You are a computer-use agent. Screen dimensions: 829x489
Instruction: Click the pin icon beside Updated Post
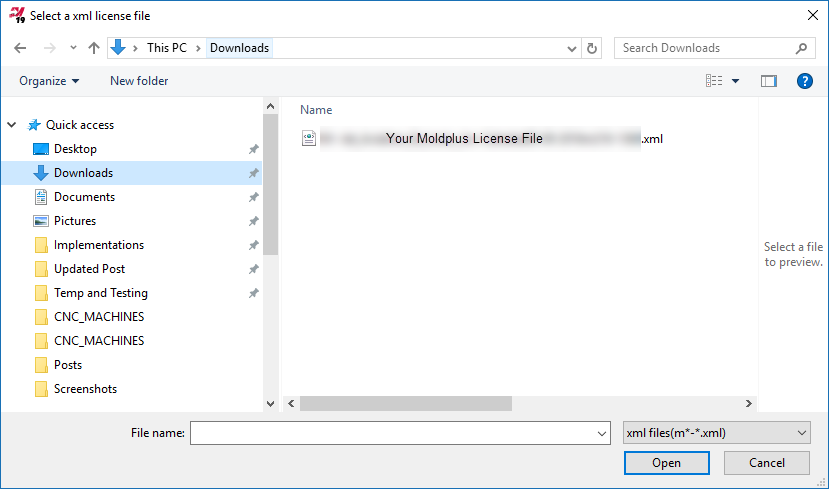[x=254, y=269]
